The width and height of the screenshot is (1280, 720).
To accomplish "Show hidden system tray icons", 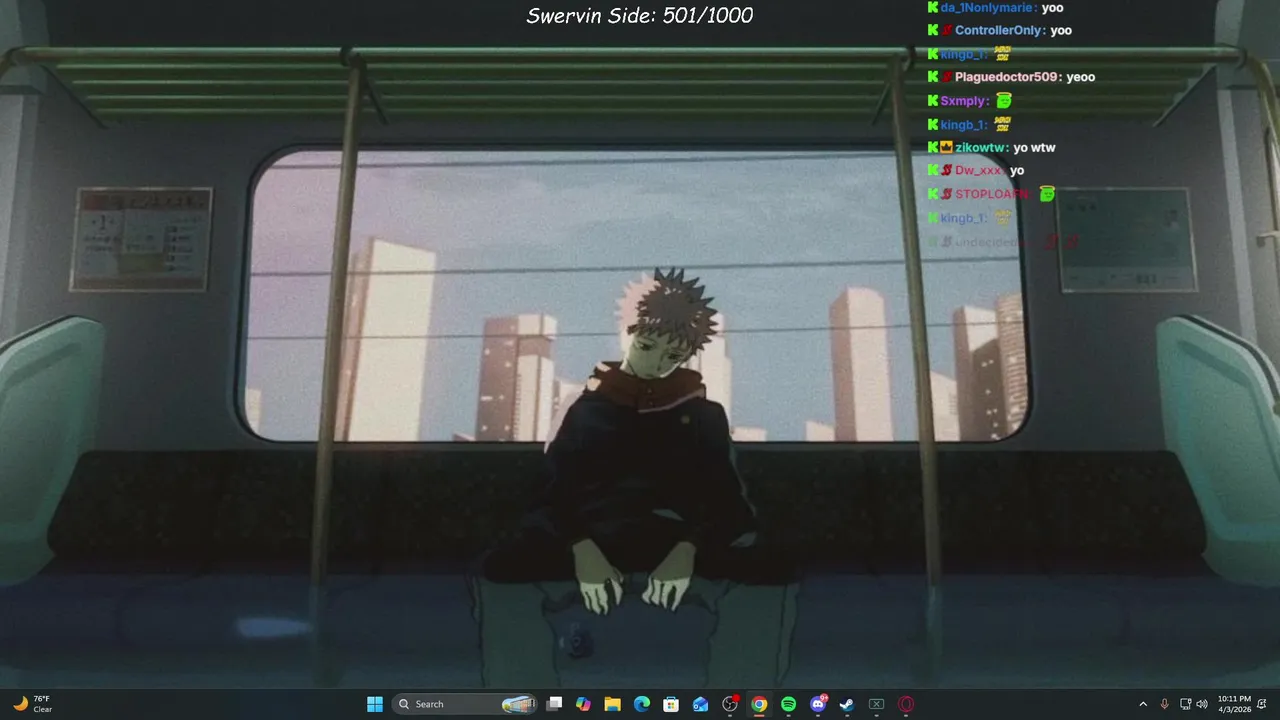I will click(x=1143, y=704).
